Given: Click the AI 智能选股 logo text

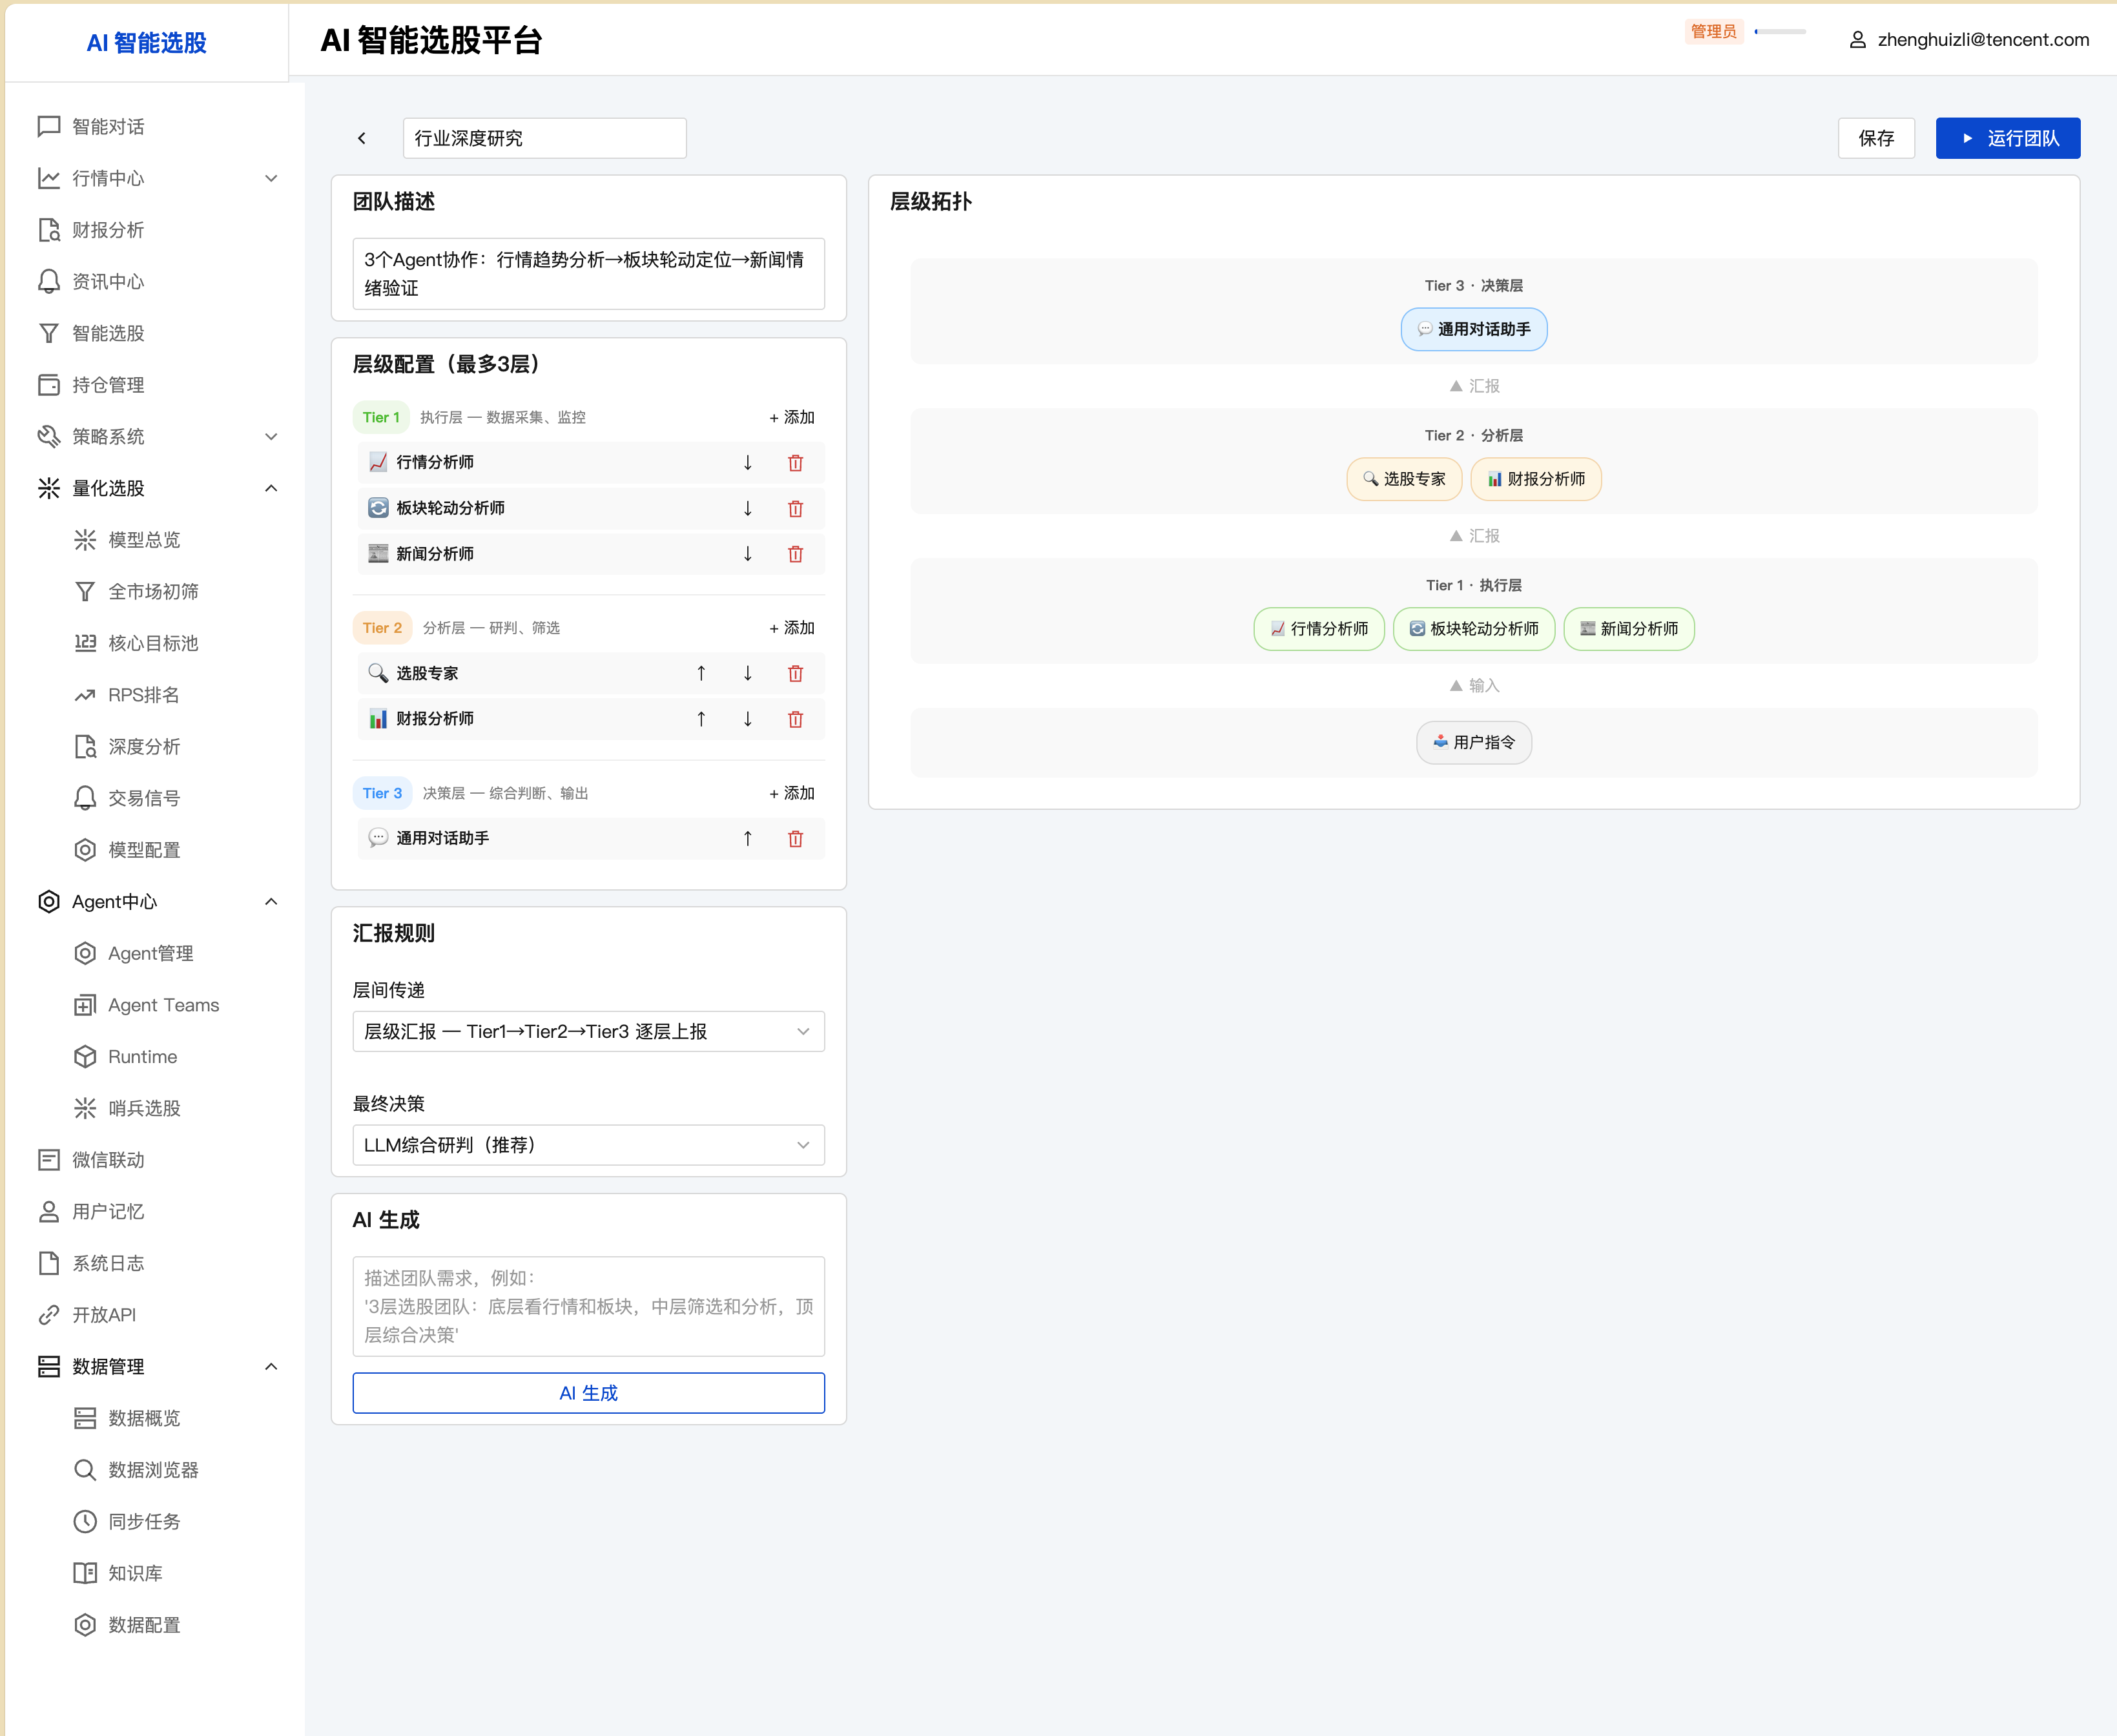Looking at the screenshot, I should [x=147, y=43].
